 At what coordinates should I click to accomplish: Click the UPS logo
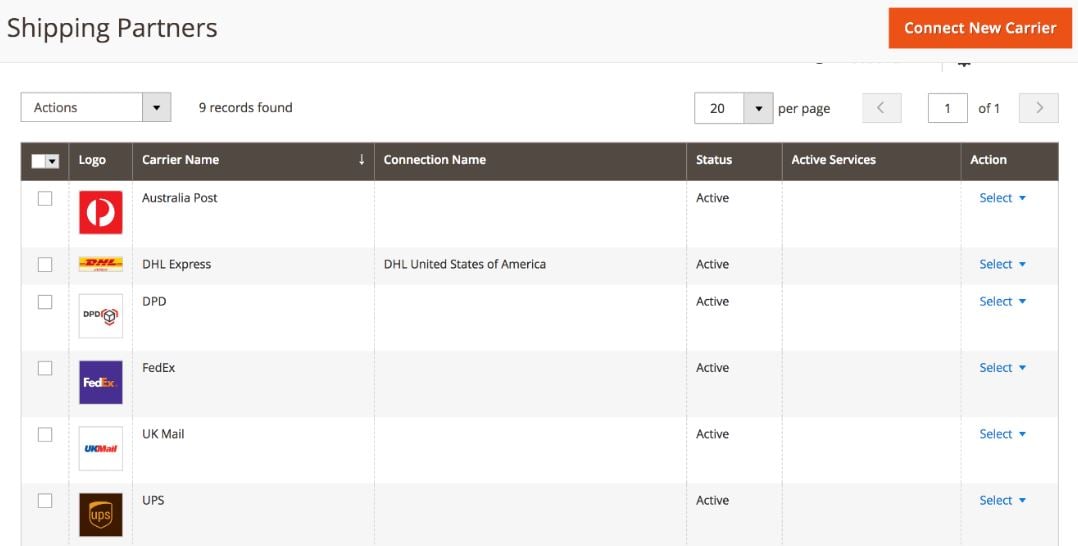(x=100, y=514)
